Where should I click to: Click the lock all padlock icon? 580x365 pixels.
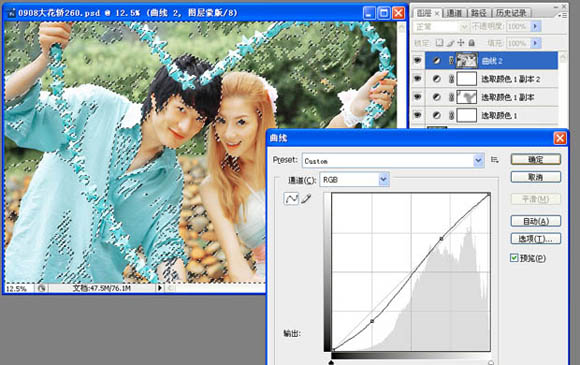(x=472, y=43)
